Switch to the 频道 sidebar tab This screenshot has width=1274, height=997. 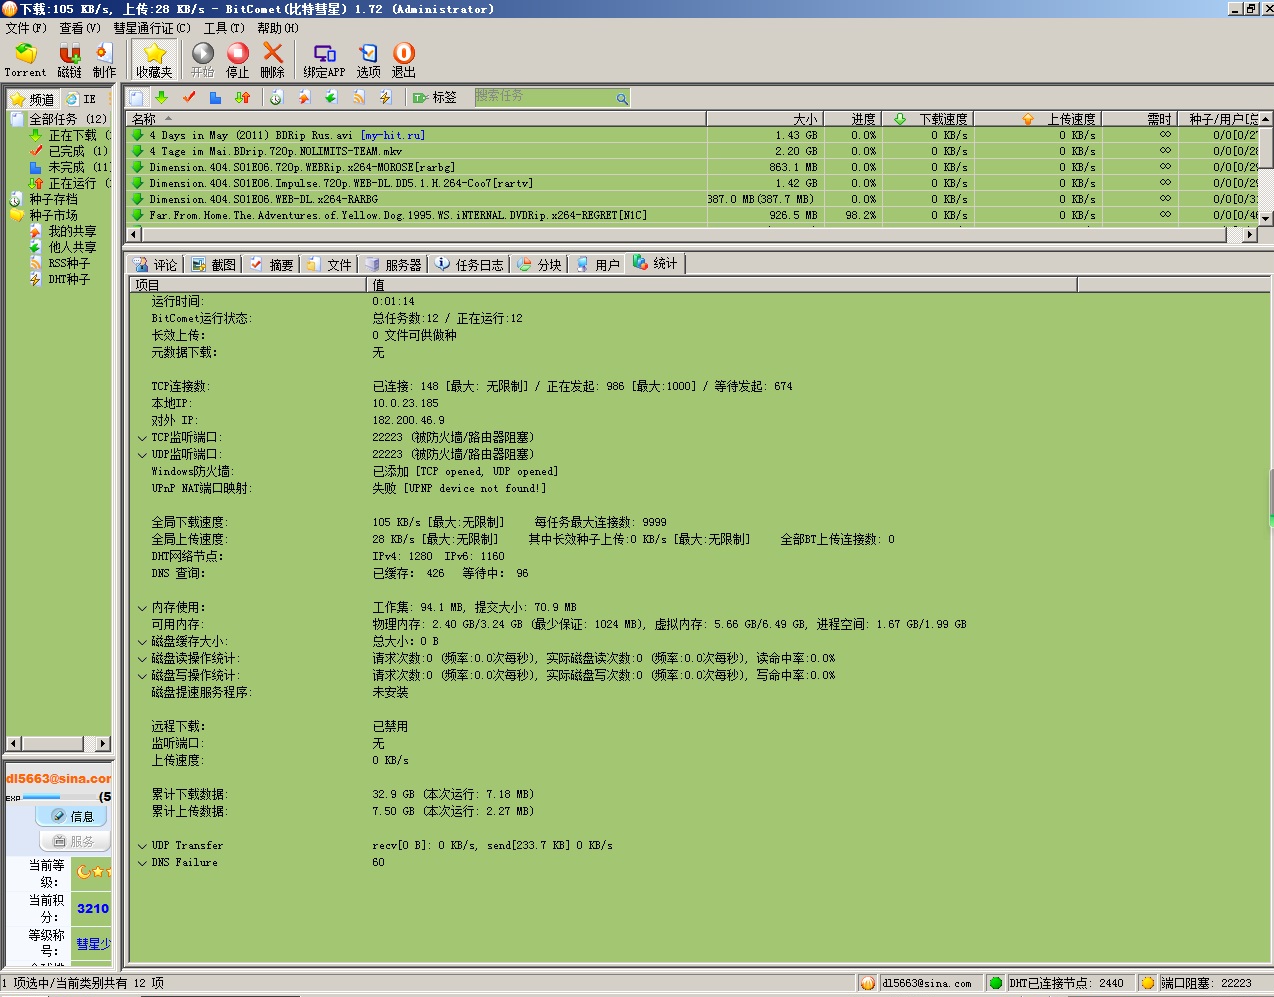[32, 99]
